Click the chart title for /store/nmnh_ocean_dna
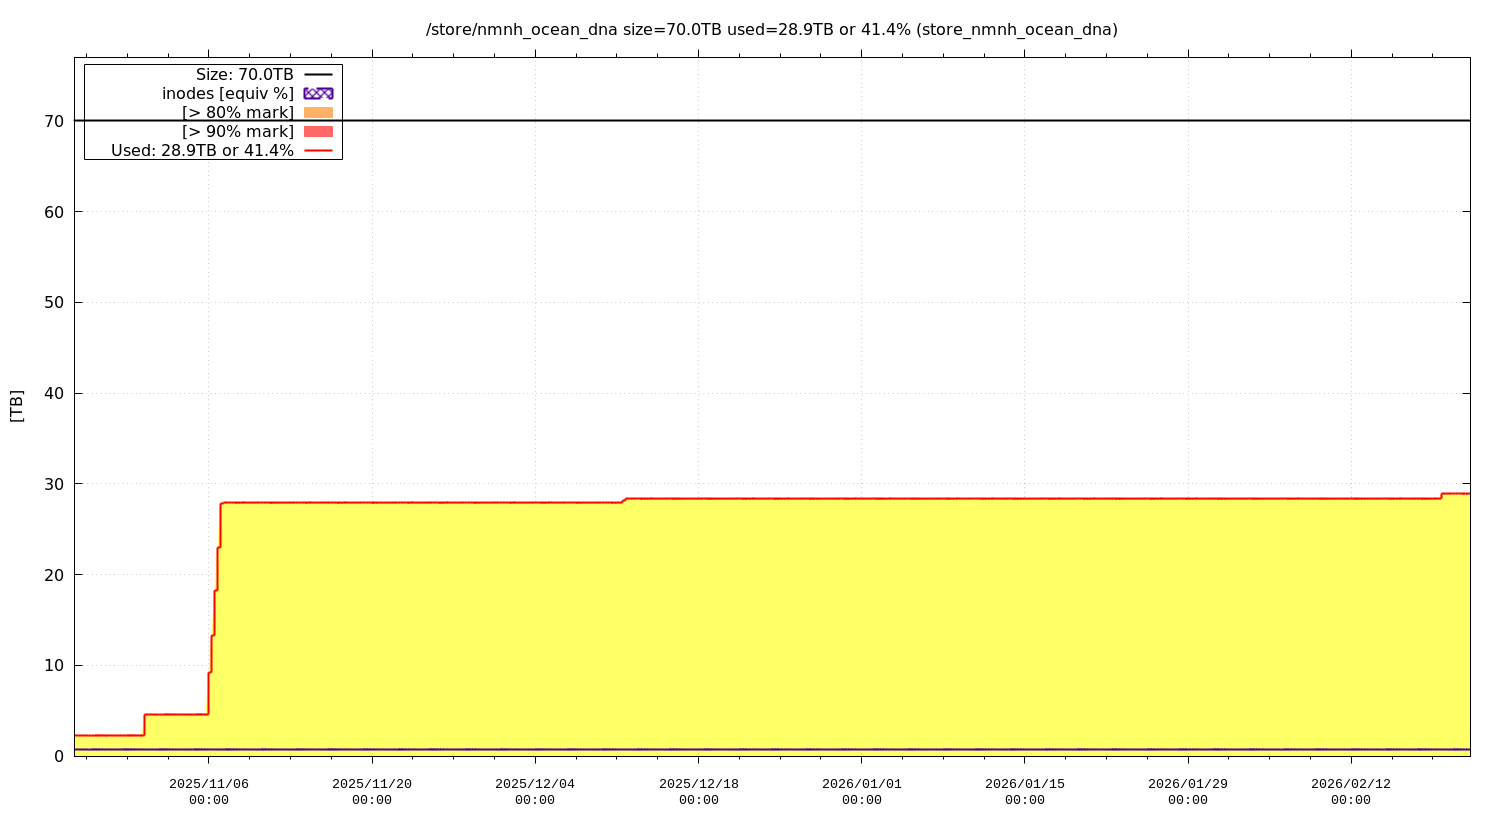This screenshot has width=1500, height=820. pyautogui.click(x=771, y=30)
